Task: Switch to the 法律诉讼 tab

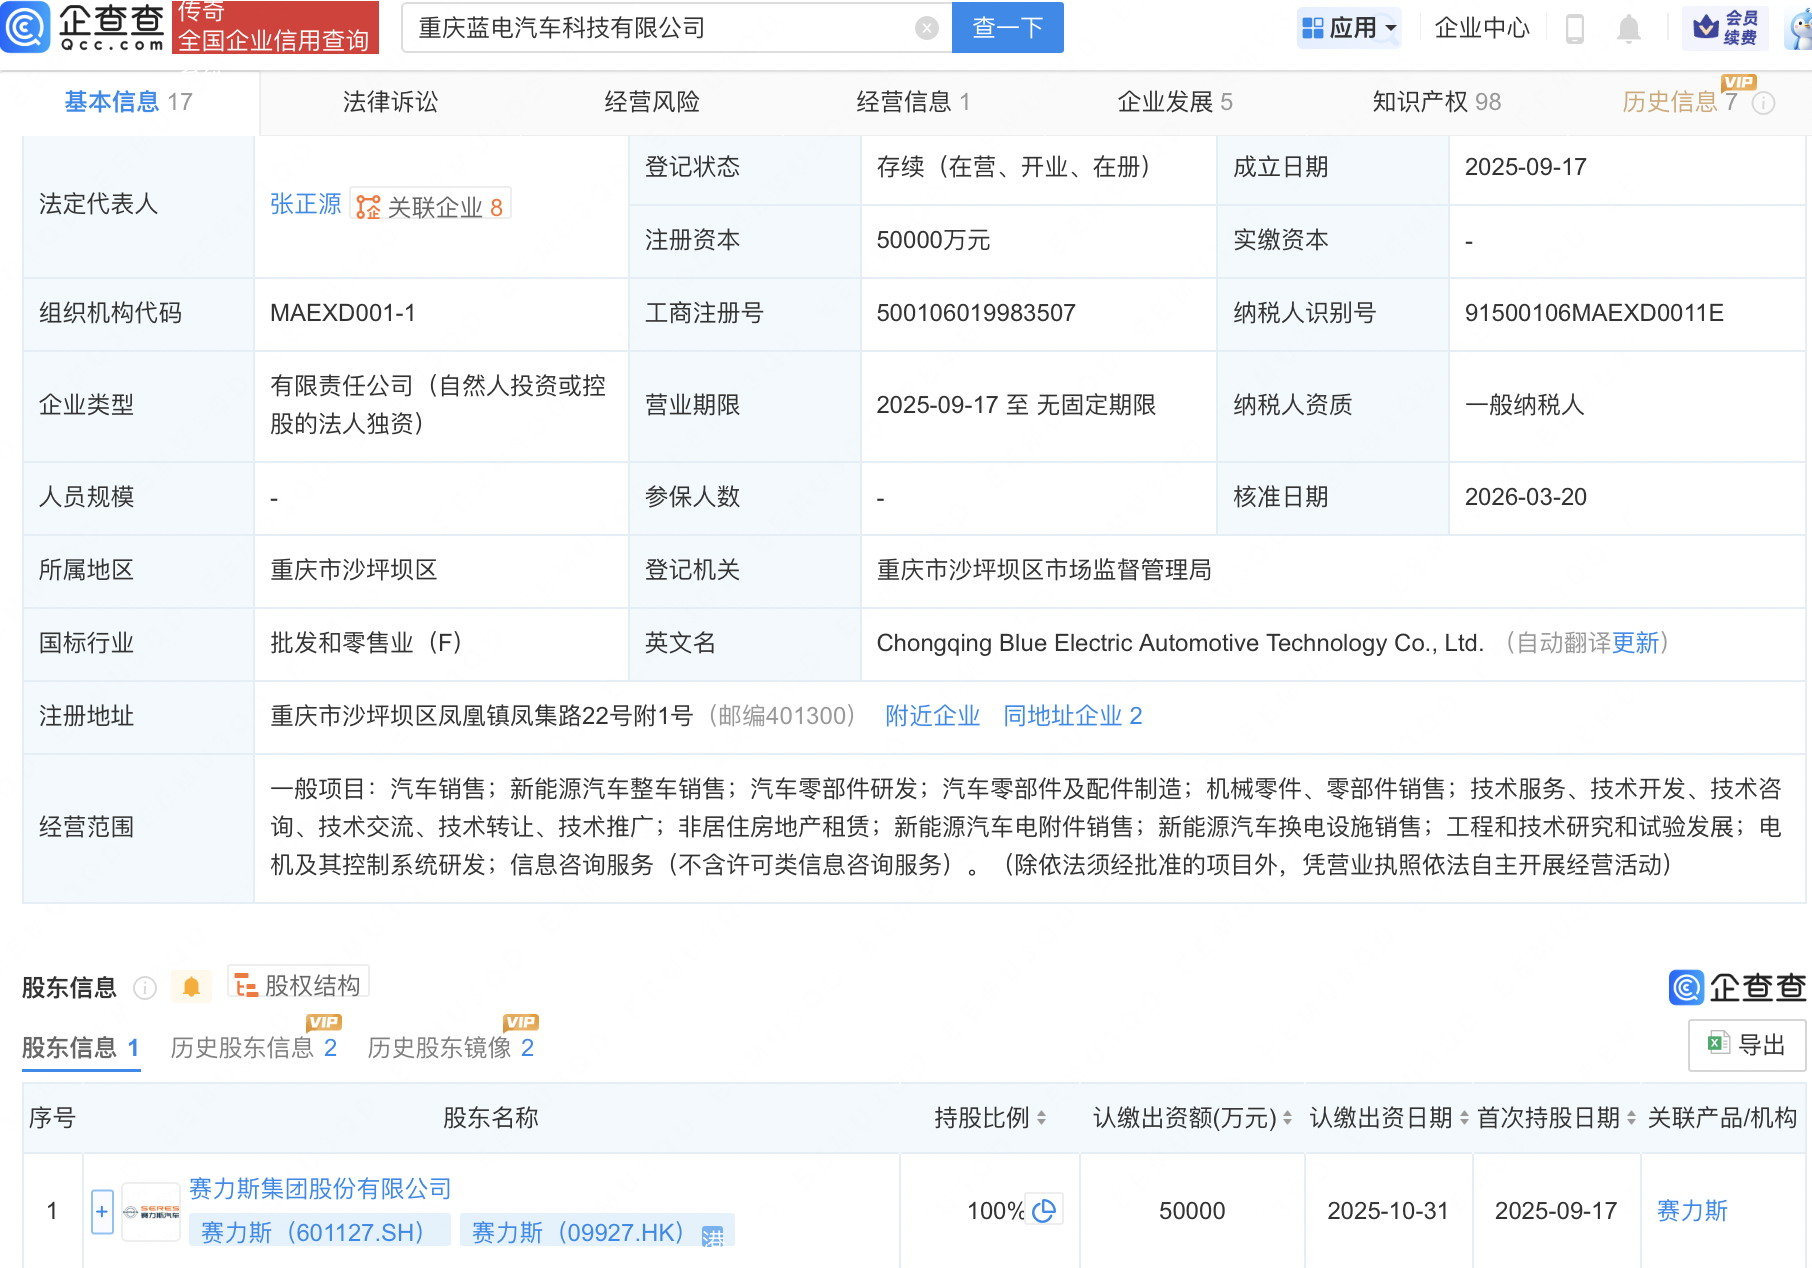Action: click(x=390, y=102)
